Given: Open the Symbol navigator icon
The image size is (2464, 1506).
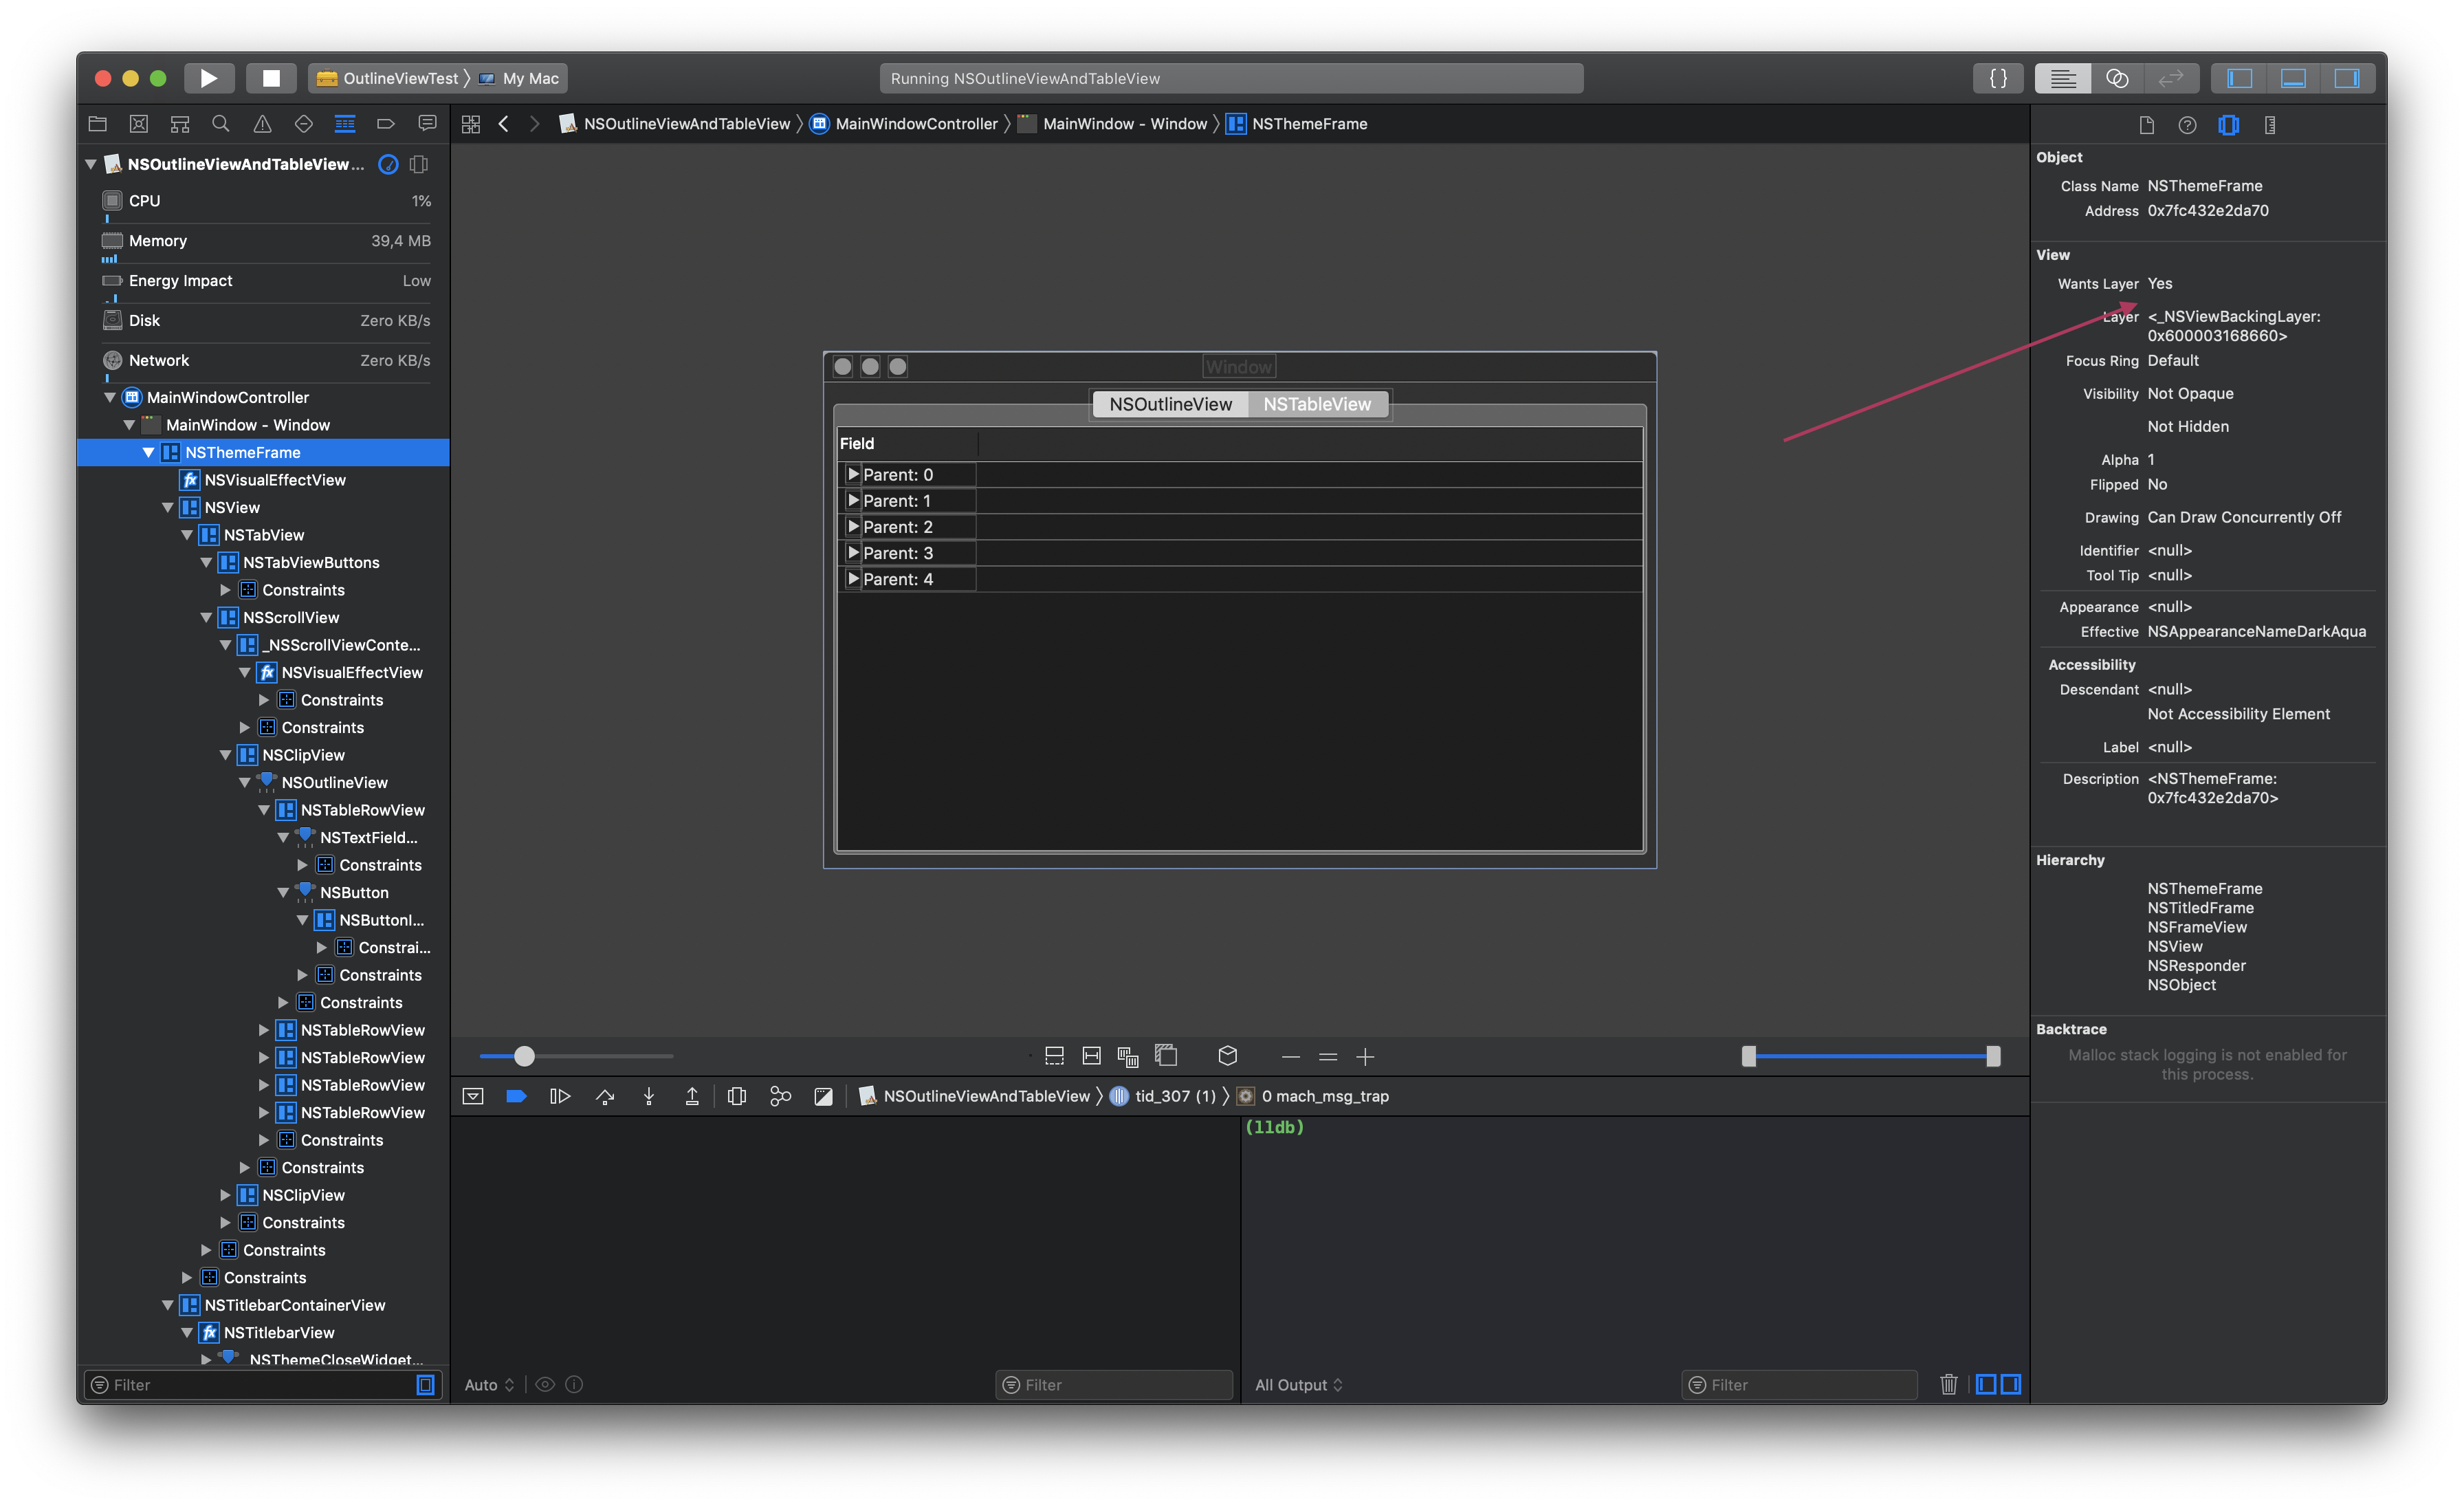Looking at the screenshot, I should coord(180,124).
